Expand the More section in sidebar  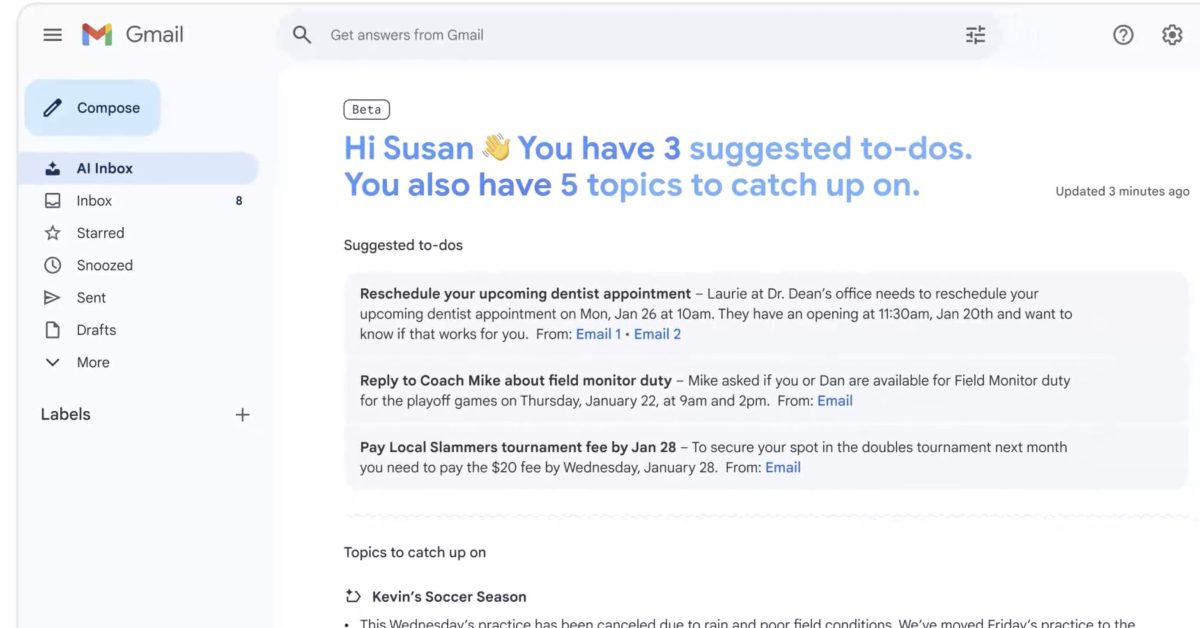coord(92,363)
